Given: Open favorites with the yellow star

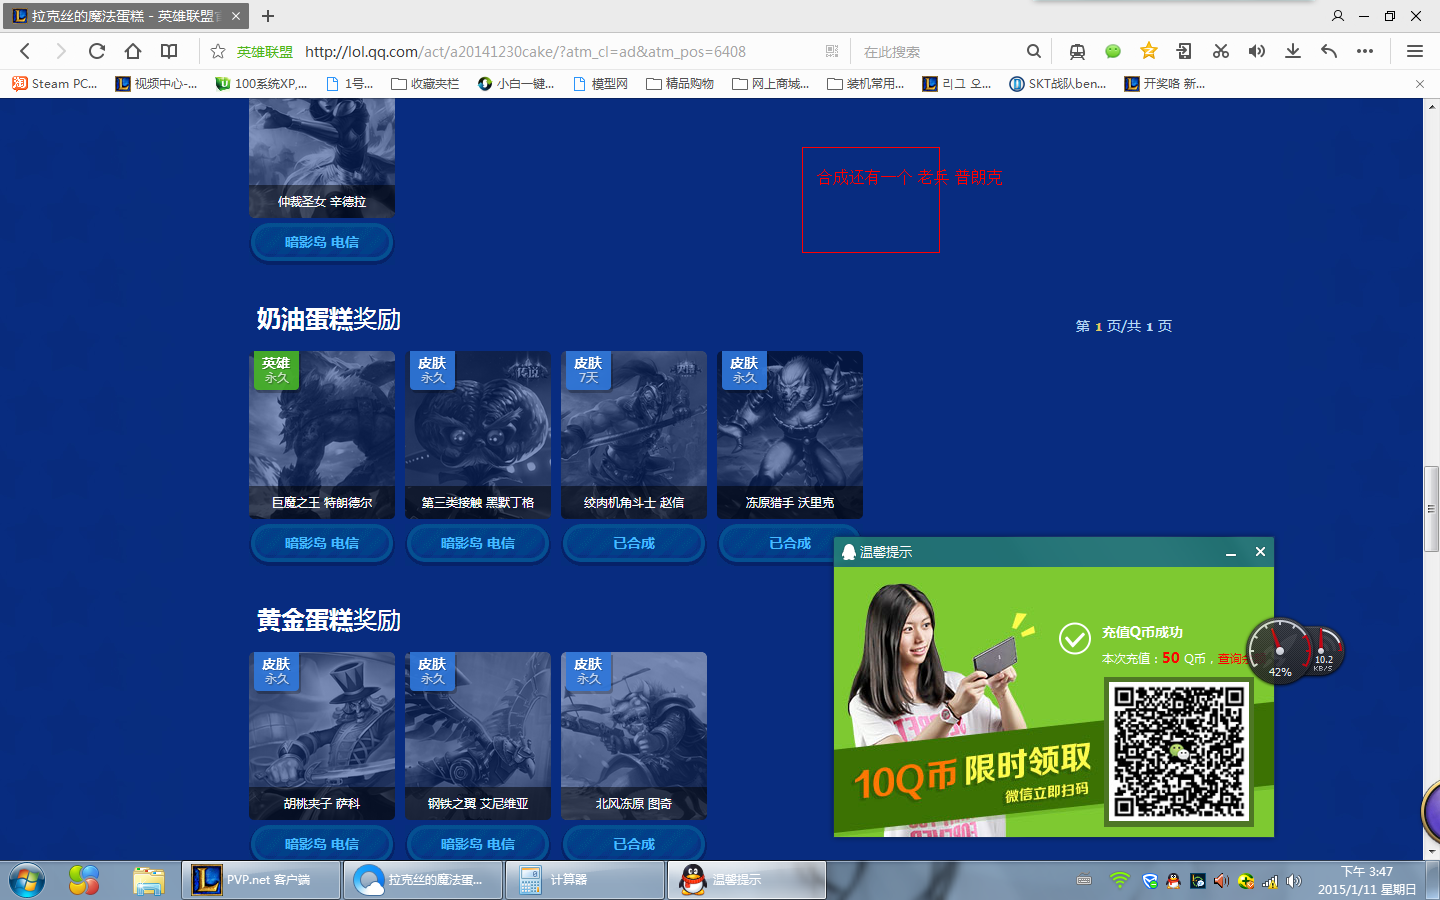Looking at the screenshot, I should [x=1149, y=51].
